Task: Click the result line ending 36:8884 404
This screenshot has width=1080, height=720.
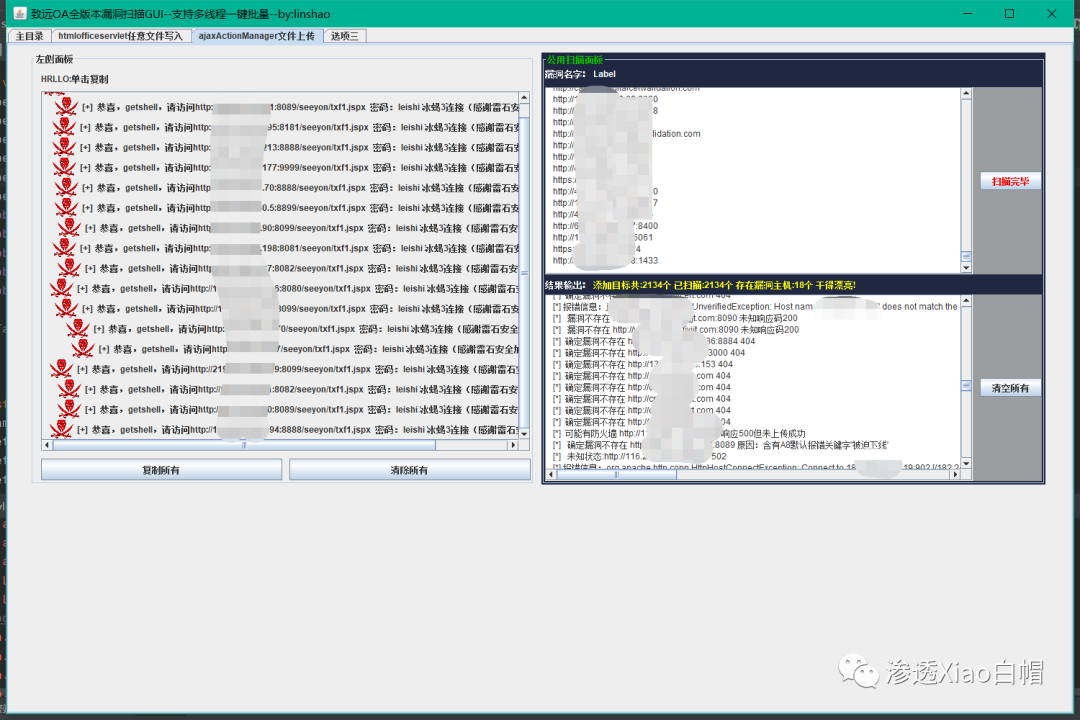Action: point(654,341)
